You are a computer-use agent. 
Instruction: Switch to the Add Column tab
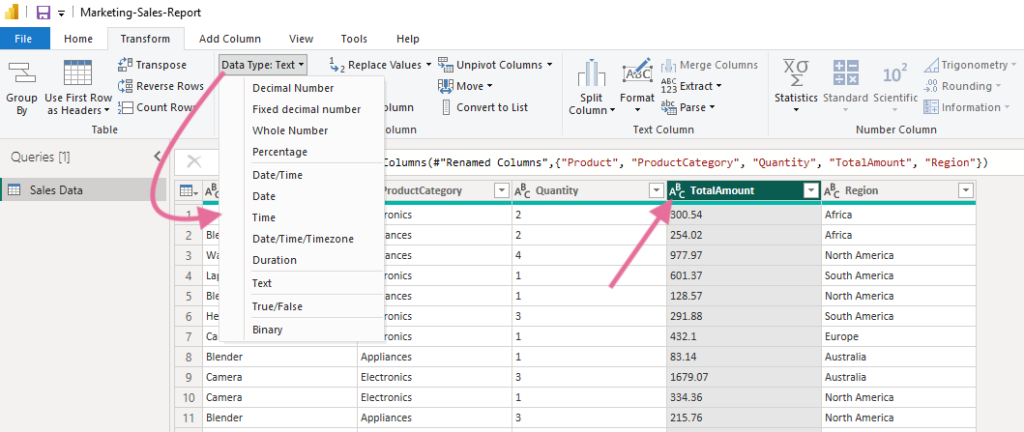pos(230,39)
